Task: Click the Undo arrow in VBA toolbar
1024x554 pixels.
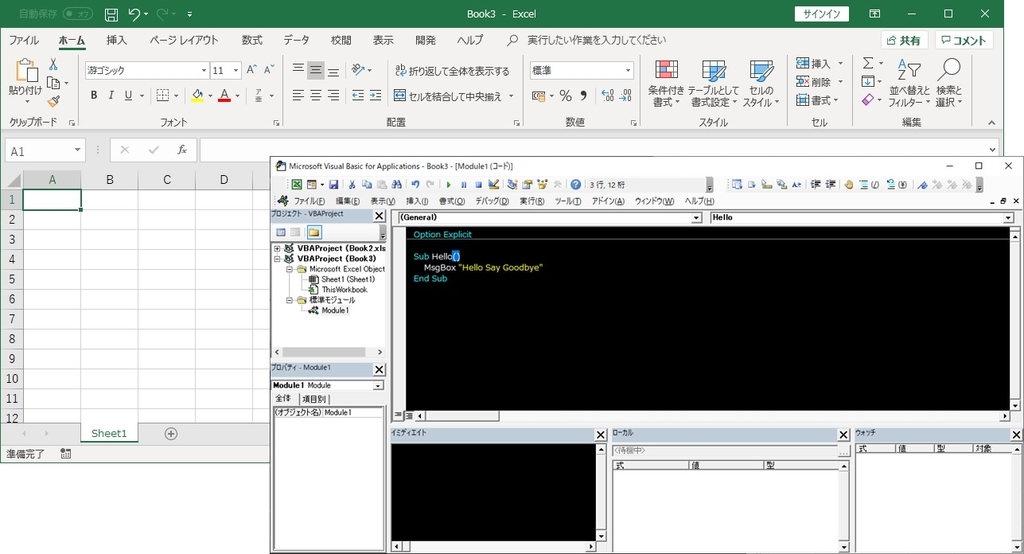Action: [415, 185]
